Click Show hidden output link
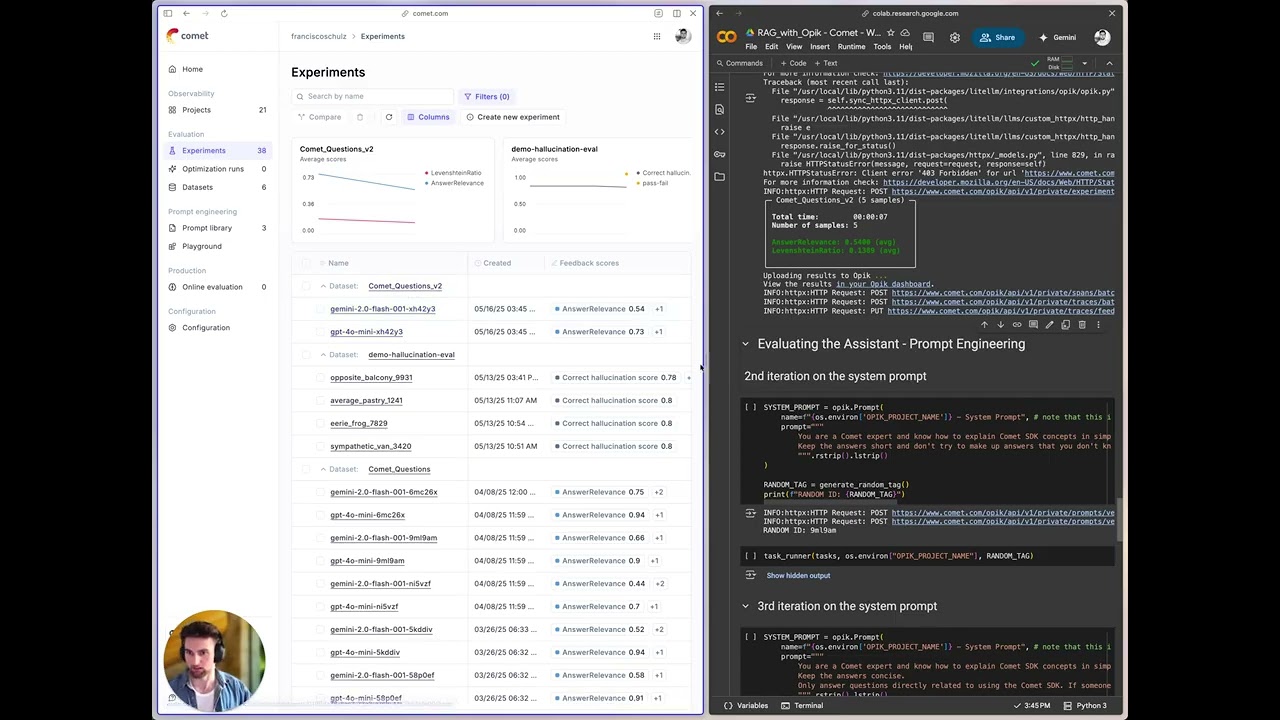Viewport: 1280px width, 720px height. 798,576
